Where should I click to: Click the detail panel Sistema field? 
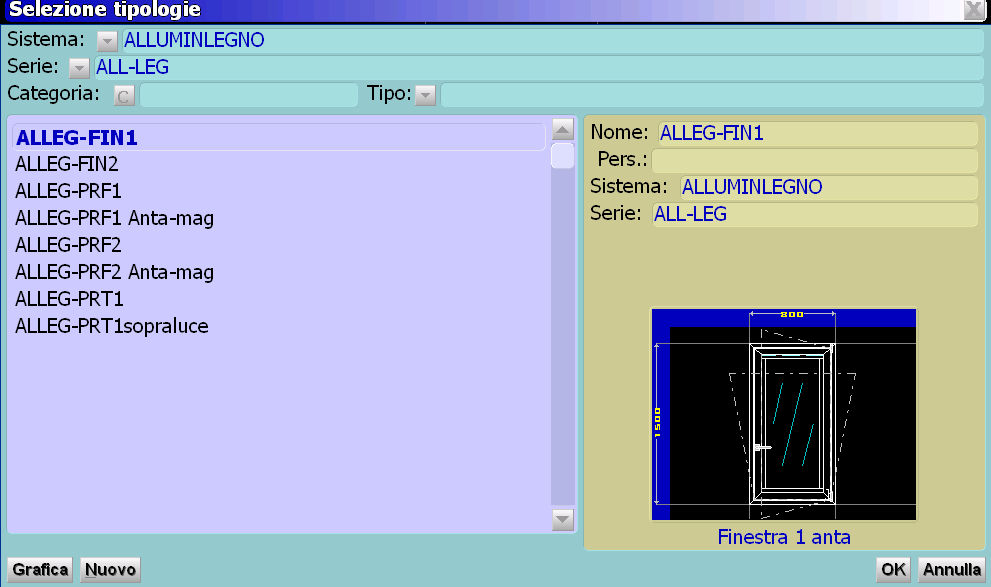click(x=829, y=187)
